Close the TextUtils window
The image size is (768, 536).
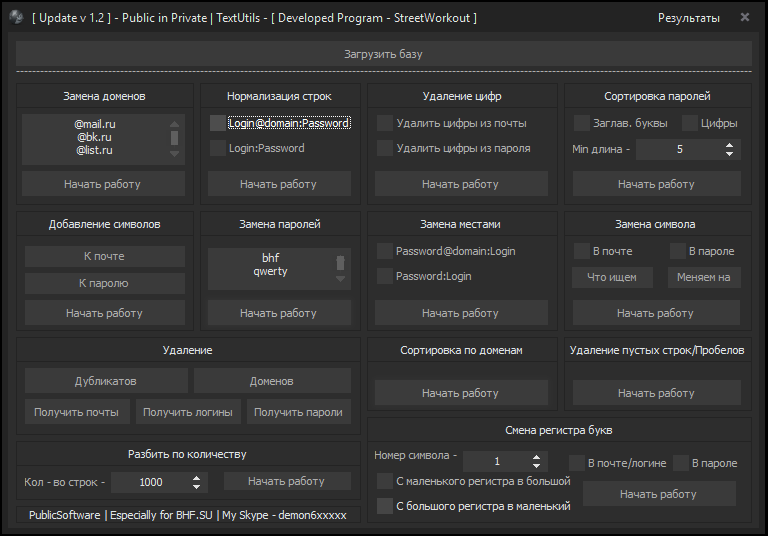(x=744, y=18)
